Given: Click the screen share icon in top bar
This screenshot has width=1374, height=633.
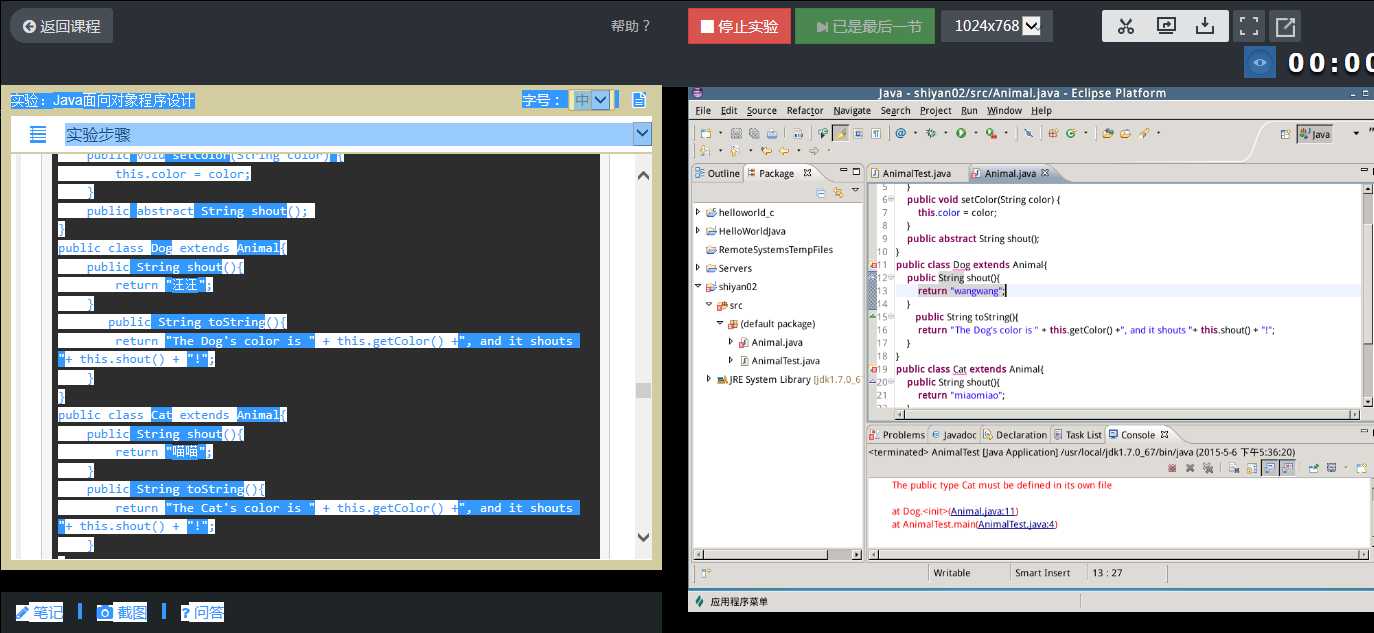Looking at the screenshot, I should point(1166,26).
